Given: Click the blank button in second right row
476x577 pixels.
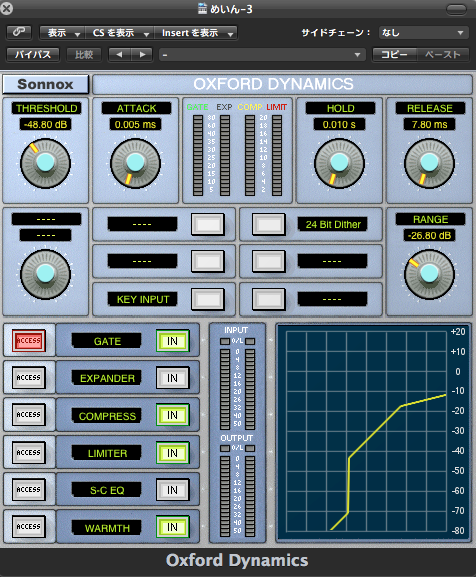Looking at the screenshot, I should coord(269,261).
